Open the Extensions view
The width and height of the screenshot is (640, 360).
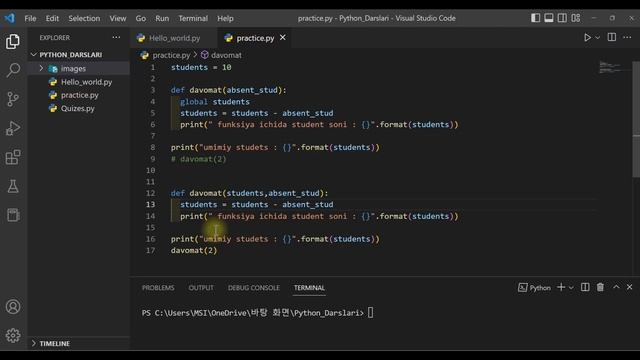click(13, 157)
